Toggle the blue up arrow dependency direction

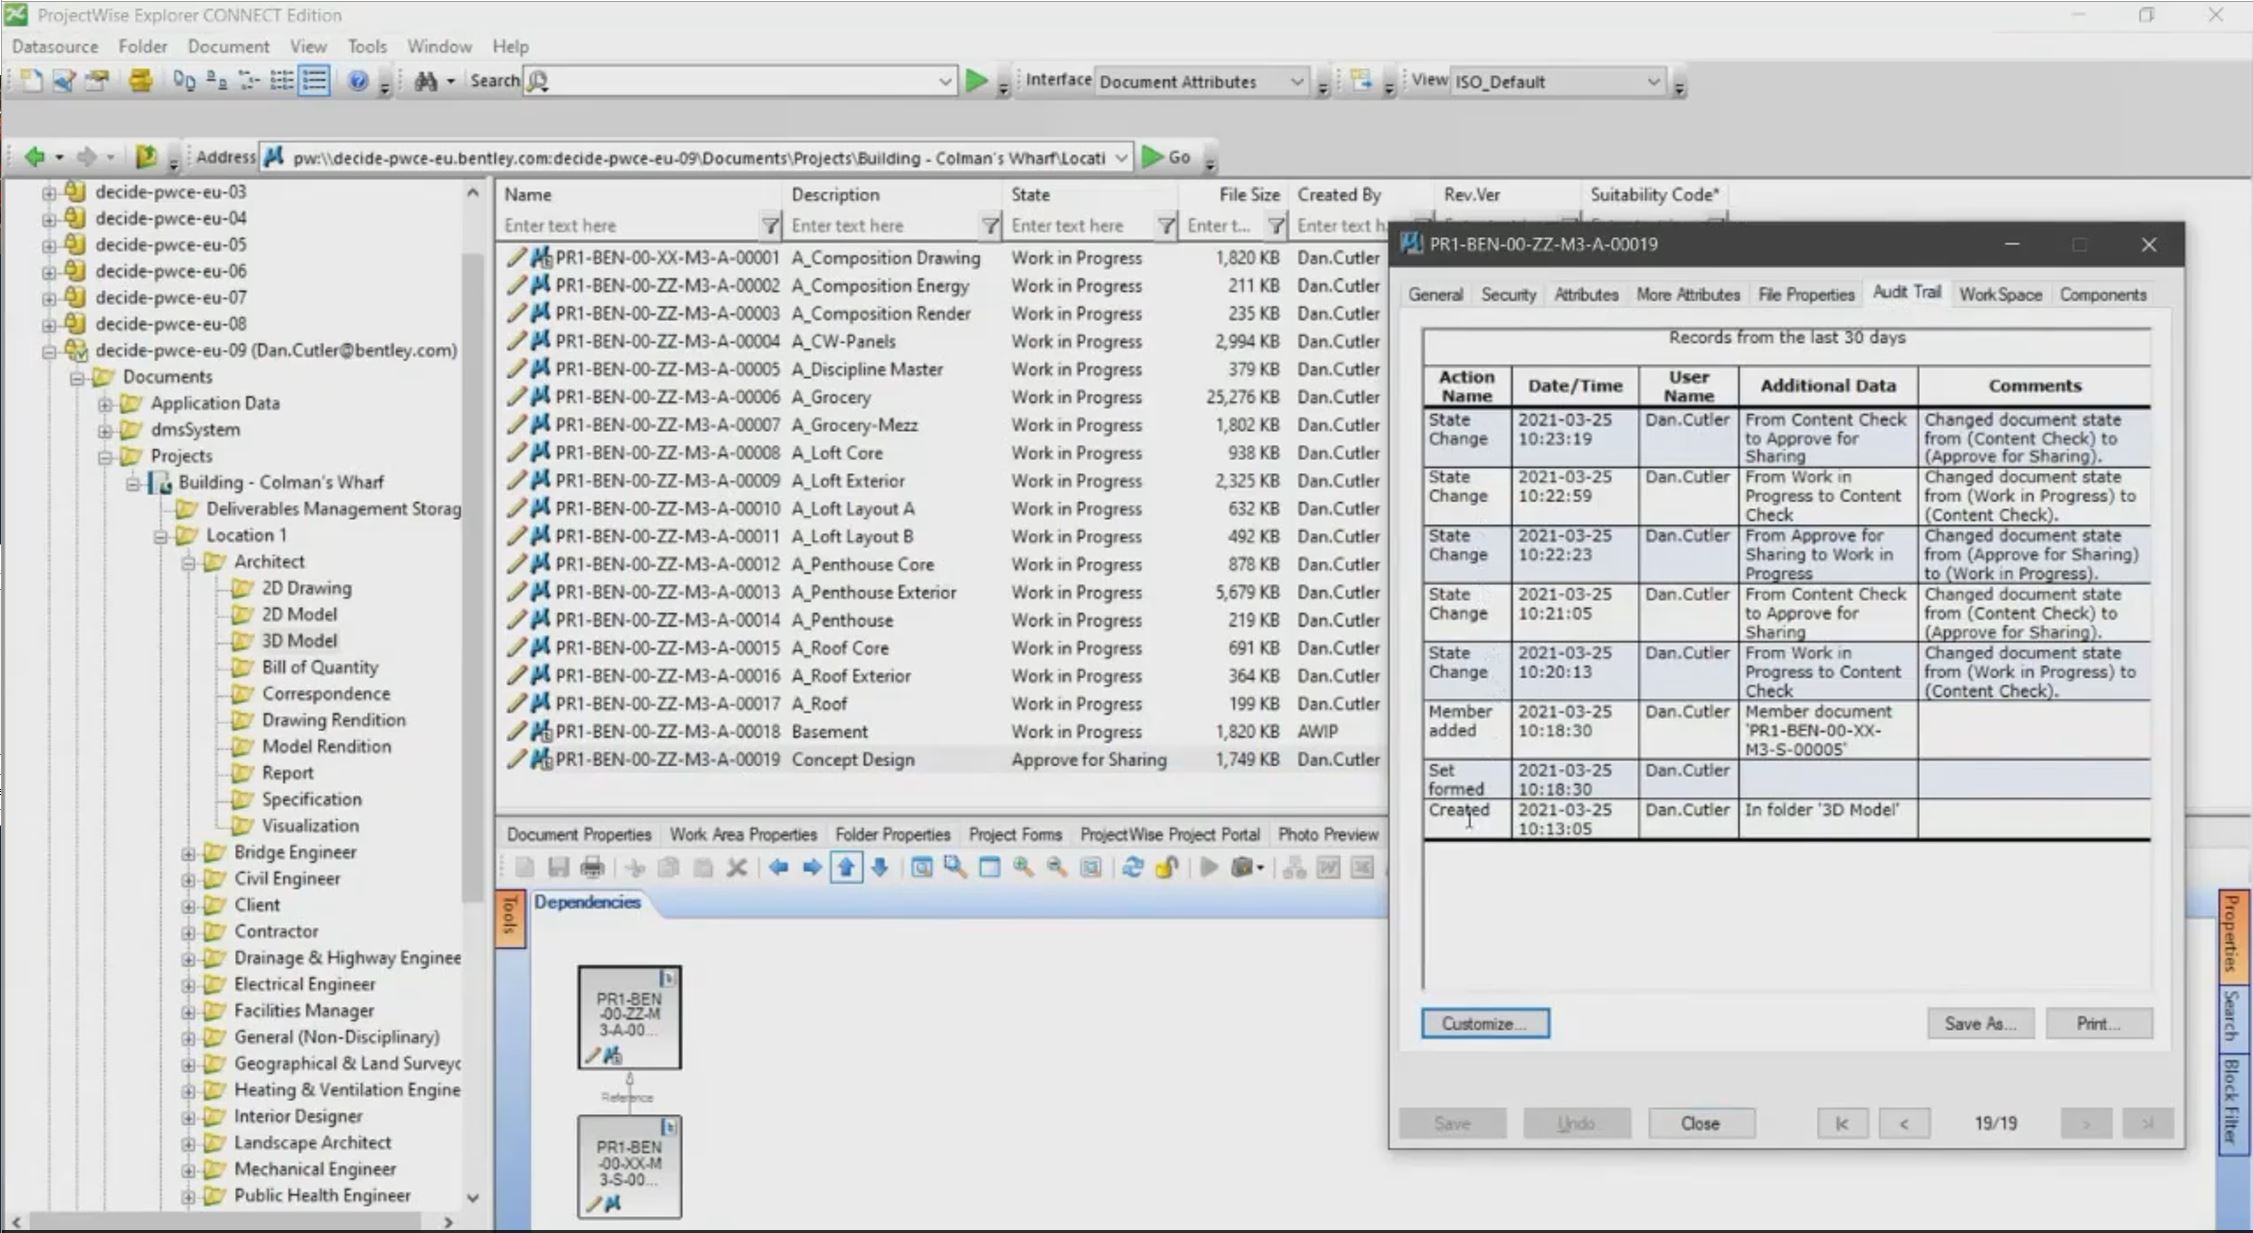(x=846, y=868)
